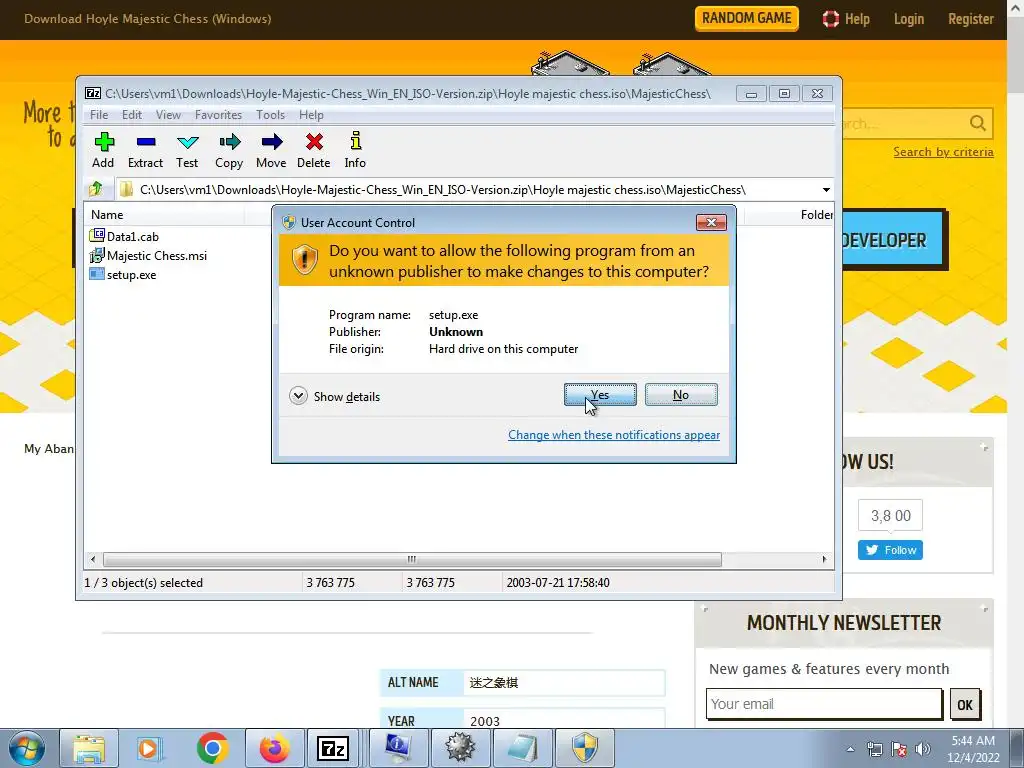The width and height of the screenshot is (1024, 768).
Task: Select the Majestic Chess.msi file
Action: point(148,255)
